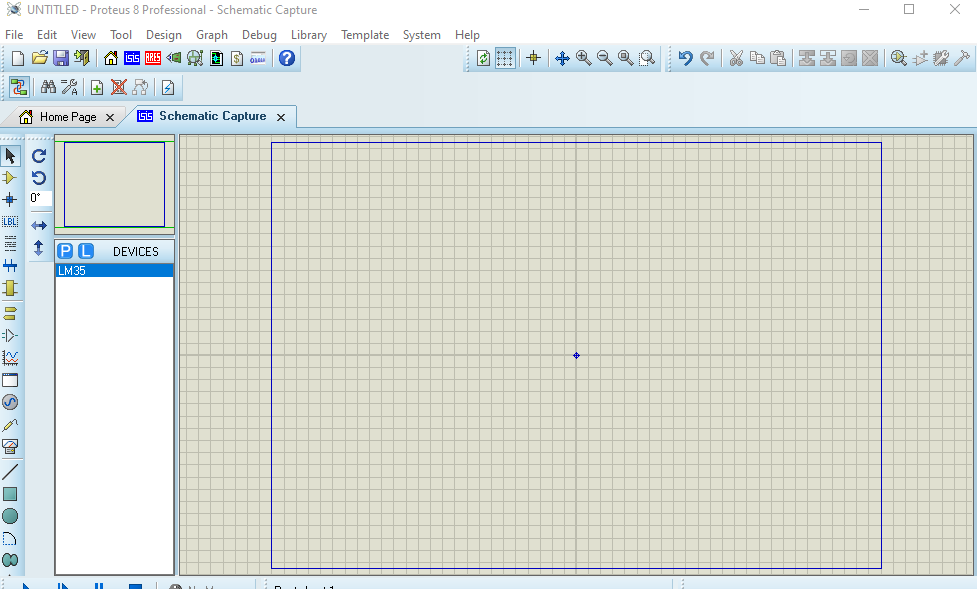977x589 pixels.
Task: Flip the part vertically with Y-mirror
Action: (x=39, y=248)
